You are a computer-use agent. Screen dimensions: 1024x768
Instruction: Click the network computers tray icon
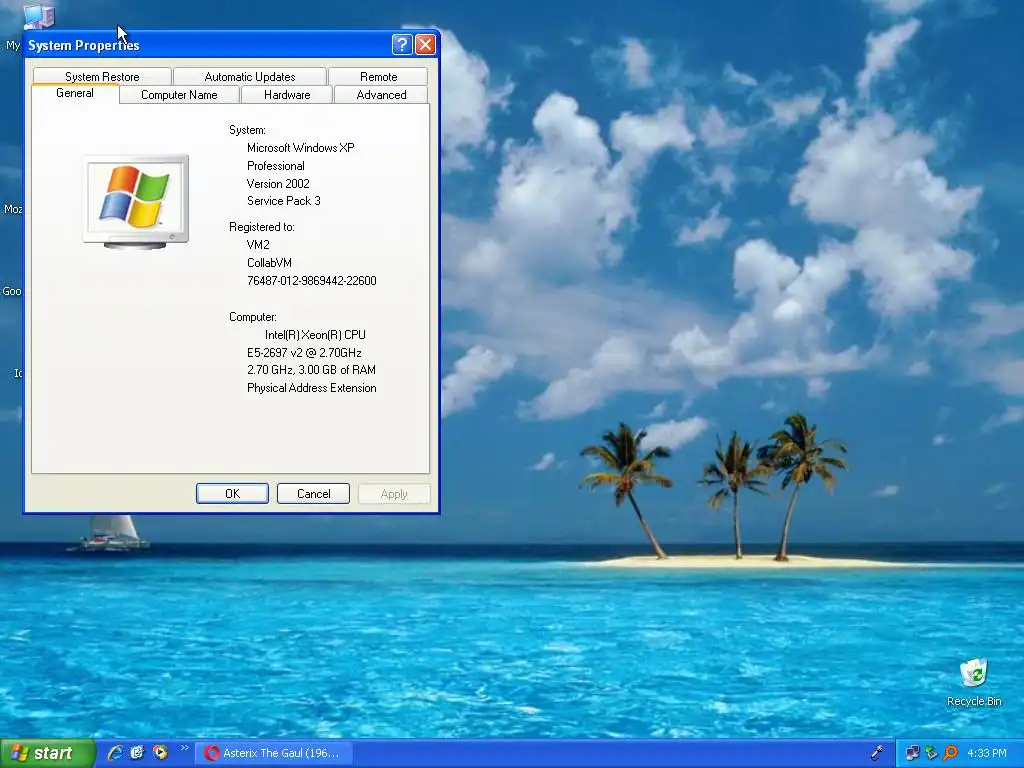(x=912, y=753)
